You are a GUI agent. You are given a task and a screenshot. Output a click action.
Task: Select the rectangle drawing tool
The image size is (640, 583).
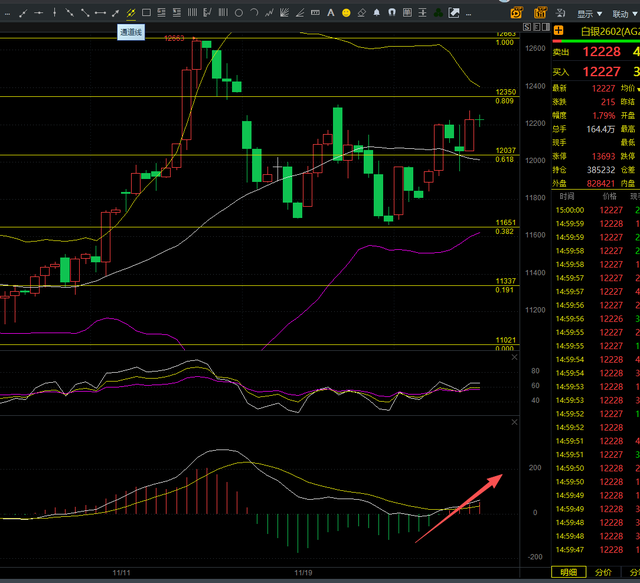[146, 13]
